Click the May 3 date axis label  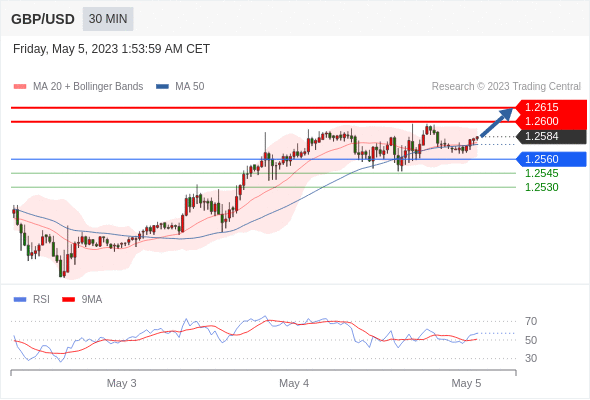(122, 383)
